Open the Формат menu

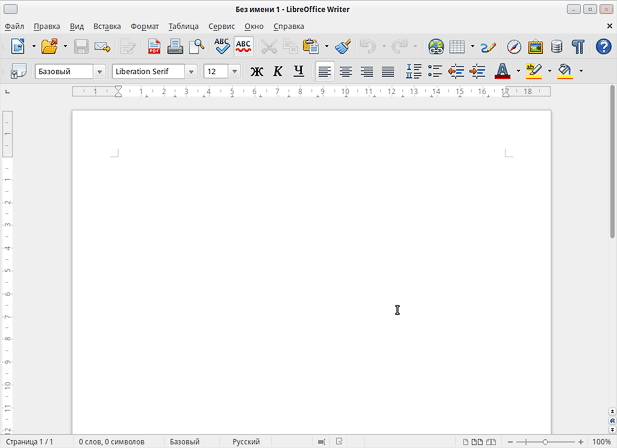pyautogui.click(x=145, y=26)
